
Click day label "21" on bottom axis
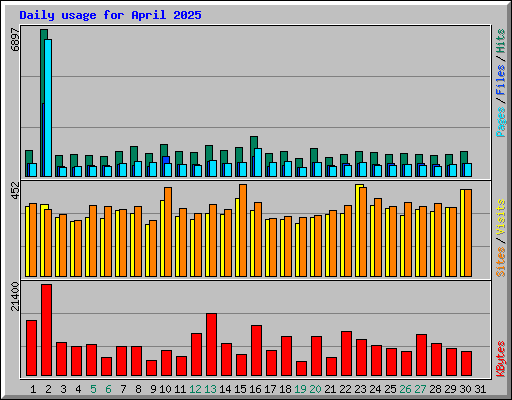coord(330,389)
